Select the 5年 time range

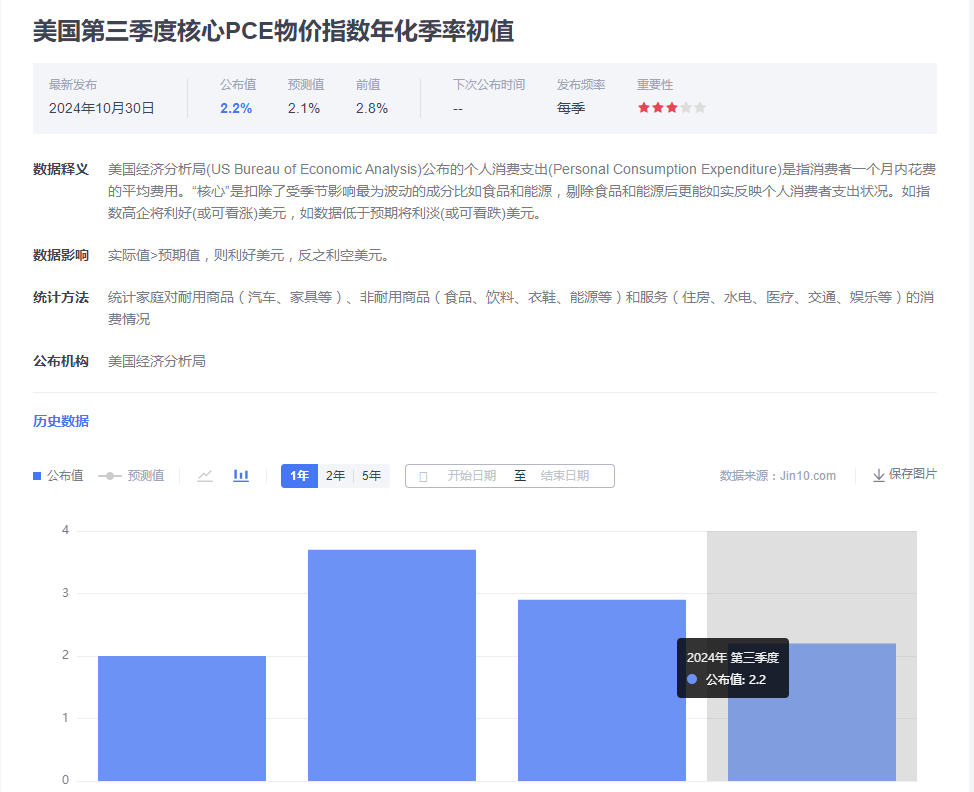(371, 476)
